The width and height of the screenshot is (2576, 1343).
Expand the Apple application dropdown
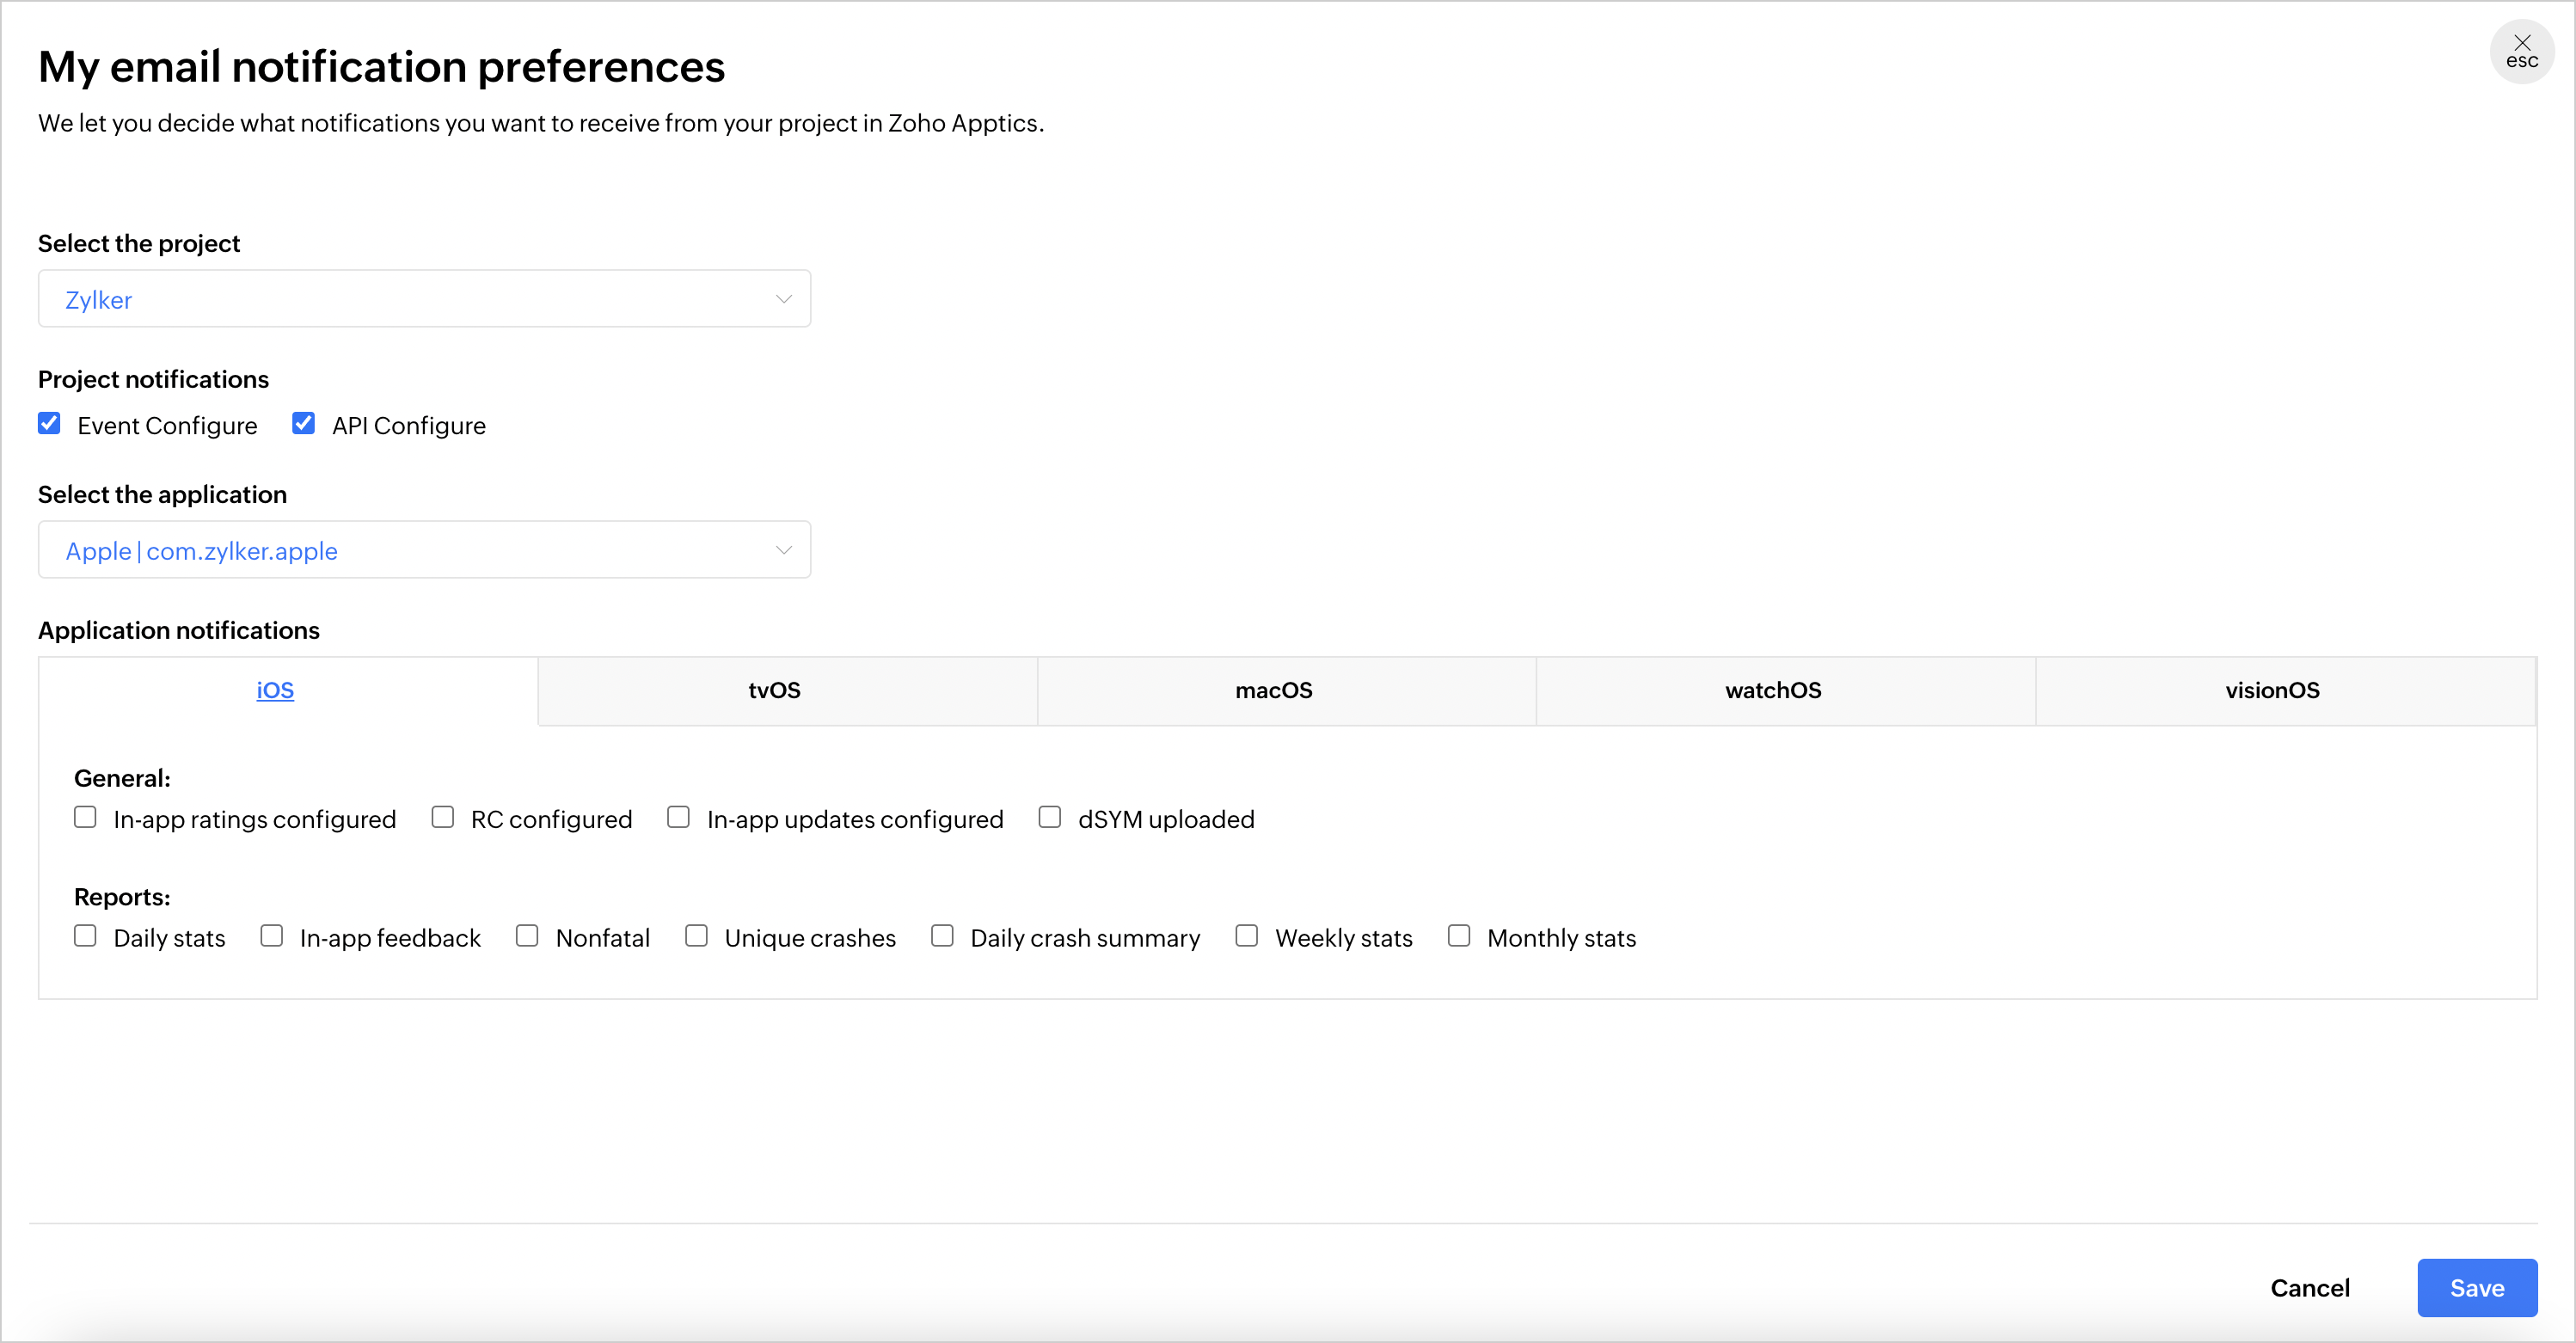tap(424, 550)
